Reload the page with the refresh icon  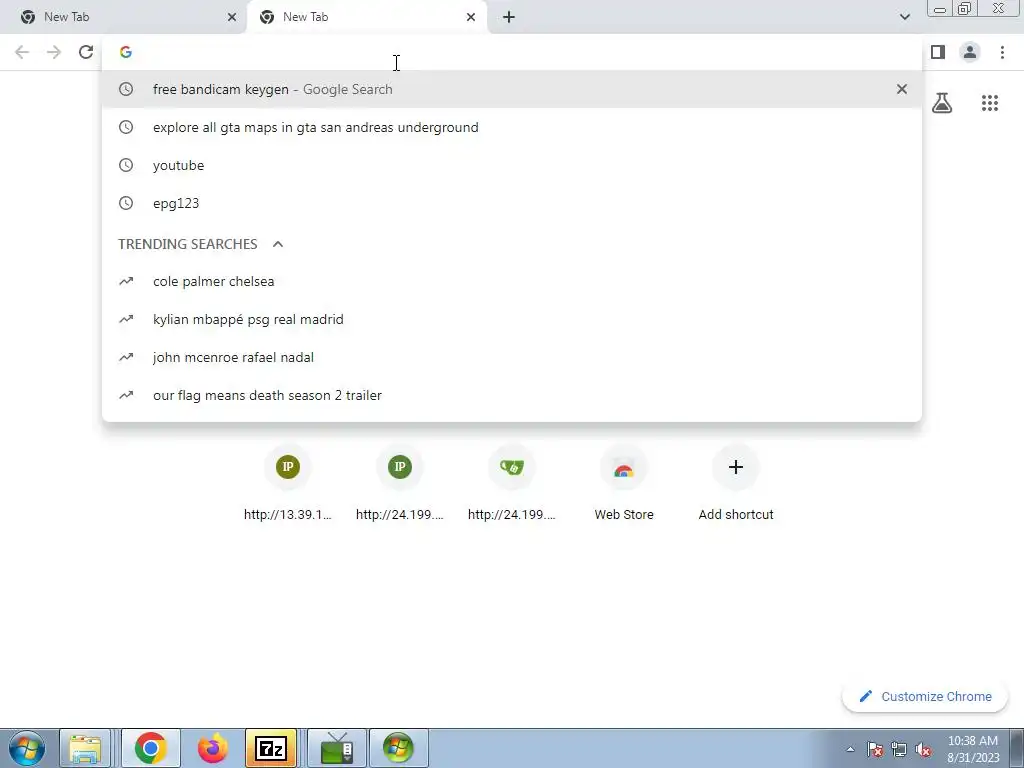pyautogui.click(x=86, y=52)
